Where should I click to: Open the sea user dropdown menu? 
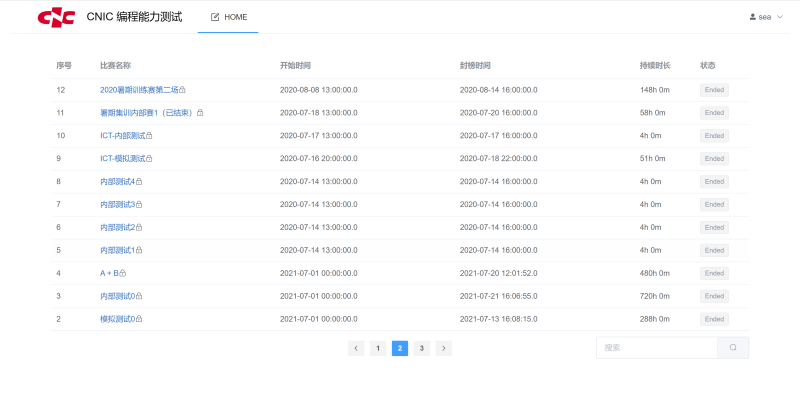(766, 17)
